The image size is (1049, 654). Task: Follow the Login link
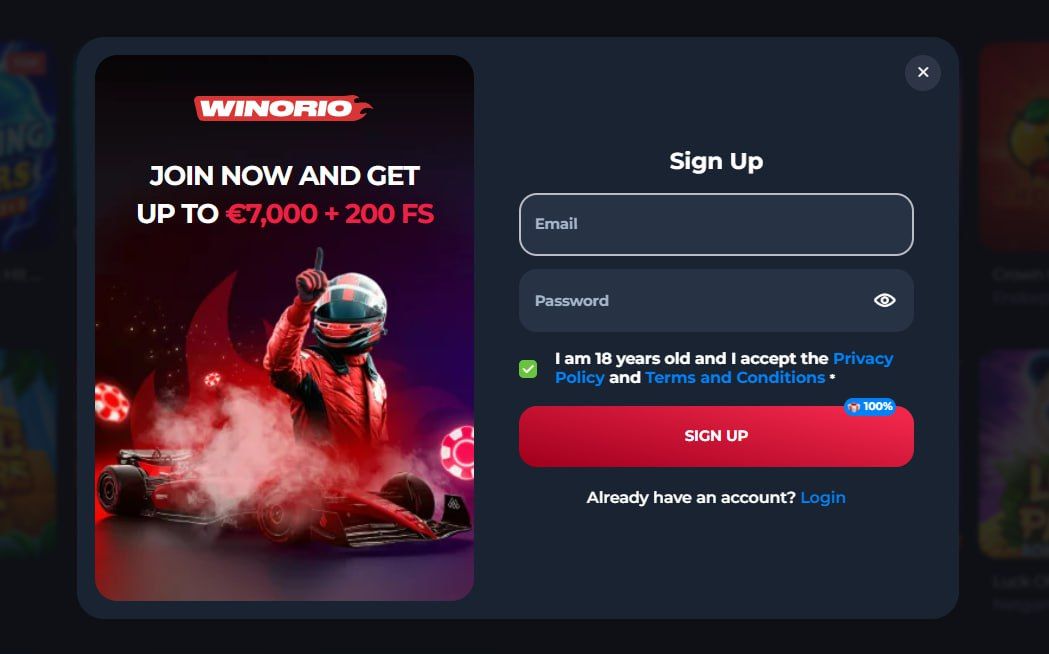pyautogui.click(x=823, y=498)
